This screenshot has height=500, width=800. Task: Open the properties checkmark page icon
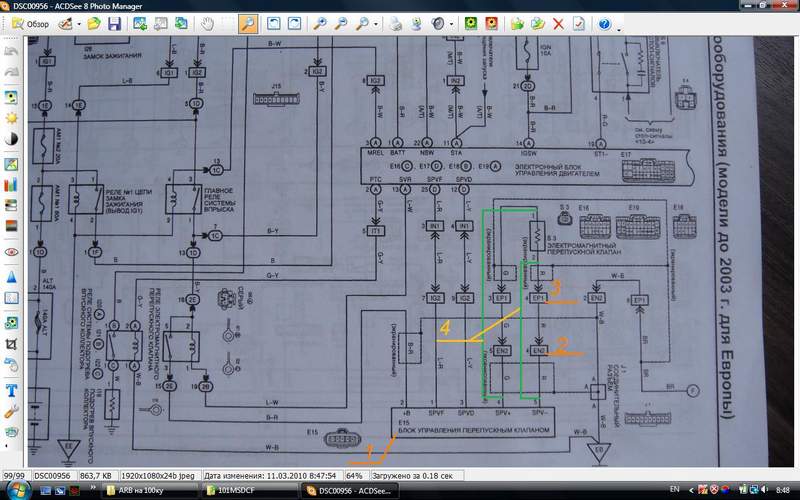pos(579,24)
